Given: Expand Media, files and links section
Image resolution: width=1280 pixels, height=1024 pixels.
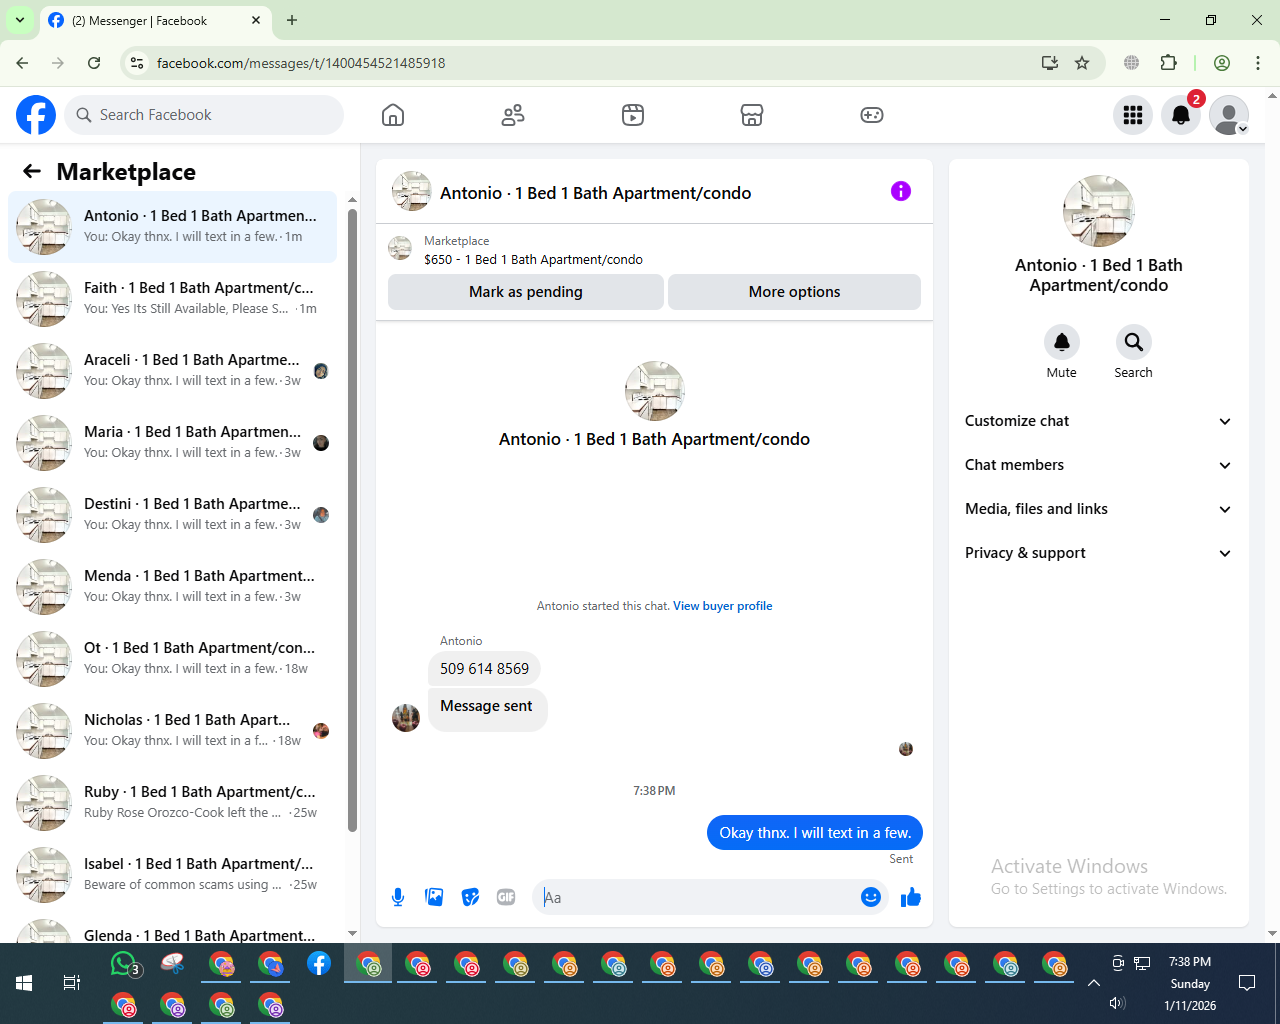Looking at the screenshot, I should click(1098, 509).
